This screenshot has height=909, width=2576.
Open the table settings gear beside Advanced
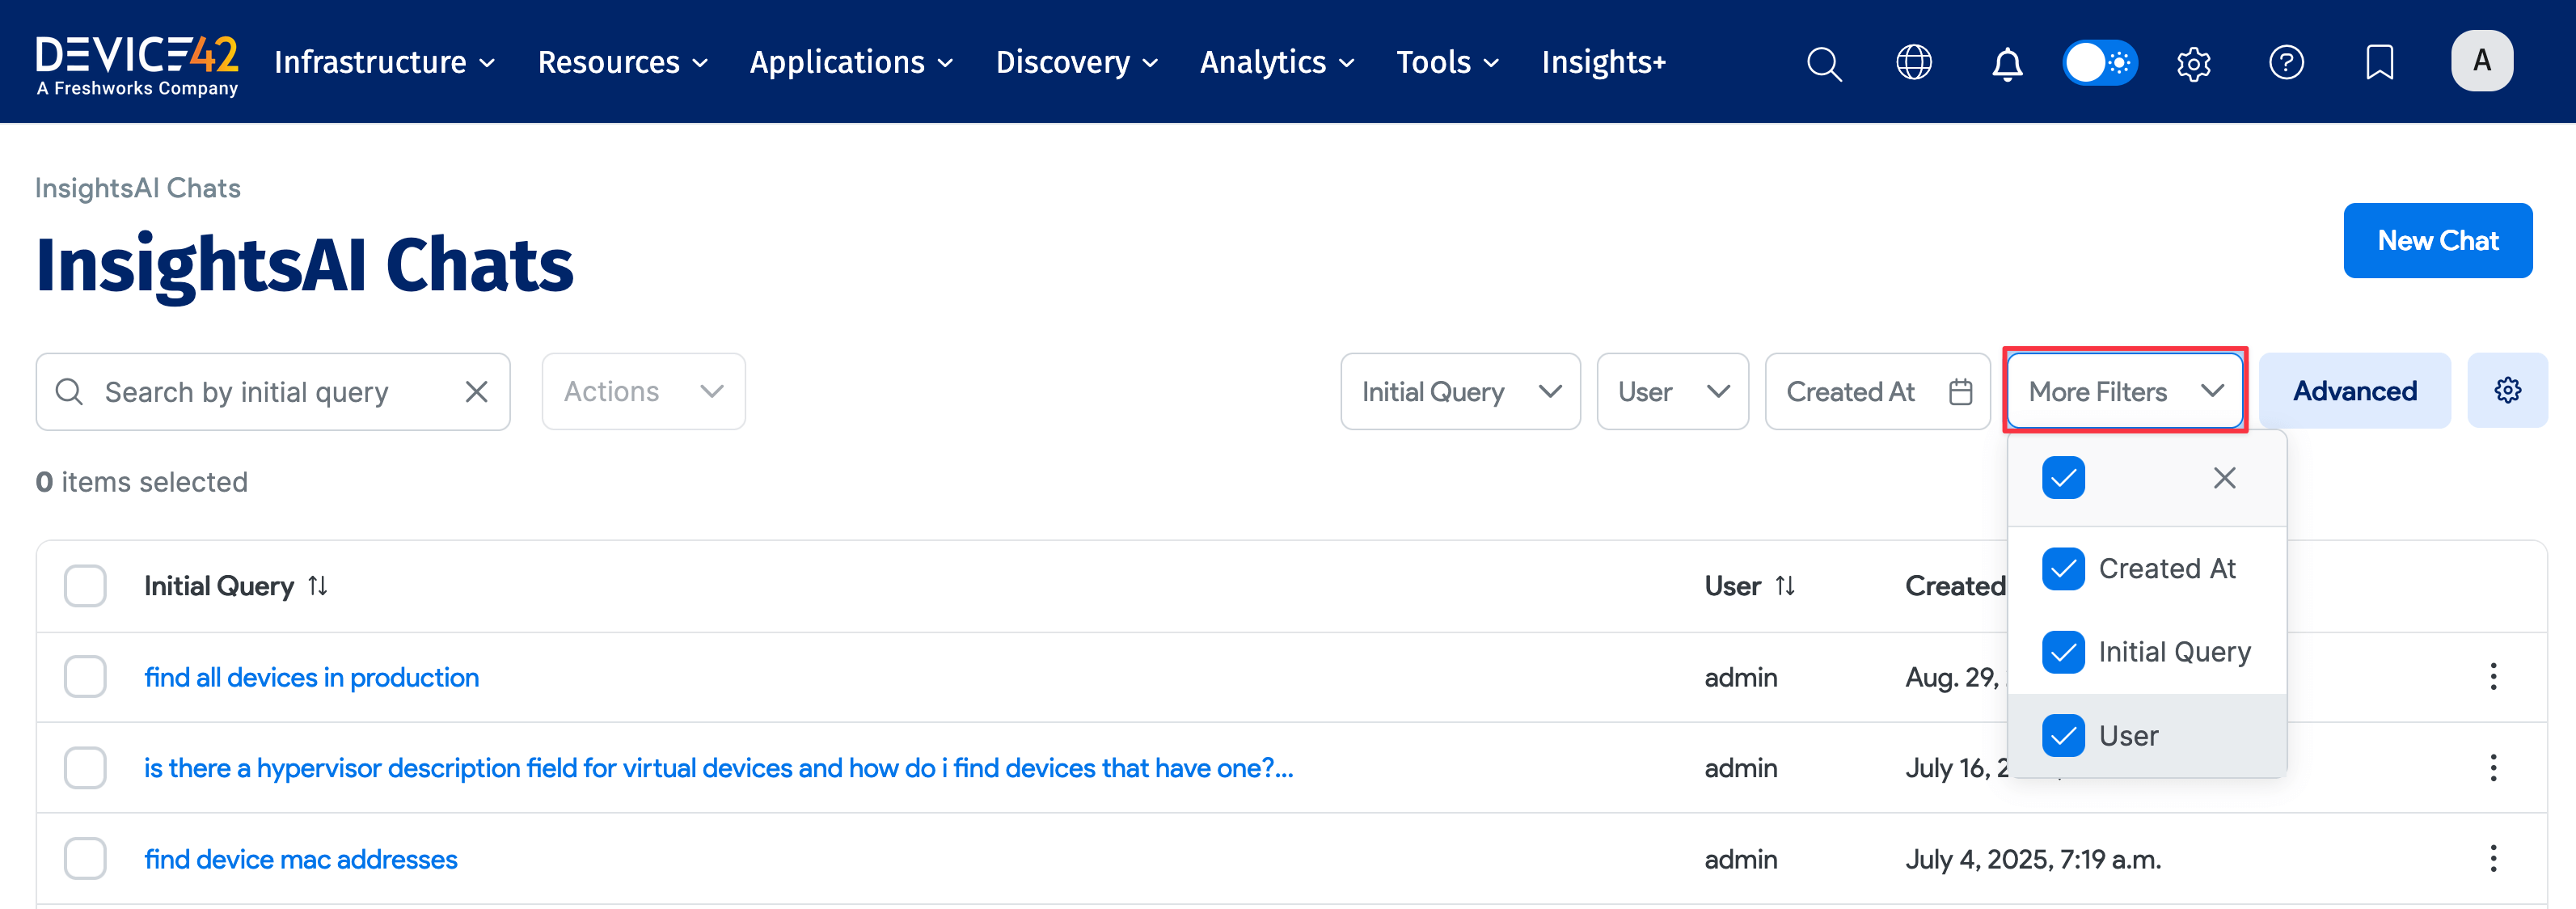click(x=2508, y=391)
